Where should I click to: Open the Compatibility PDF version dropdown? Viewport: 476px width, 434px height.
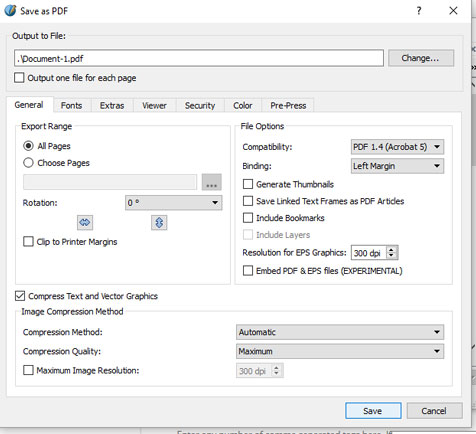[x=397, y=147]
